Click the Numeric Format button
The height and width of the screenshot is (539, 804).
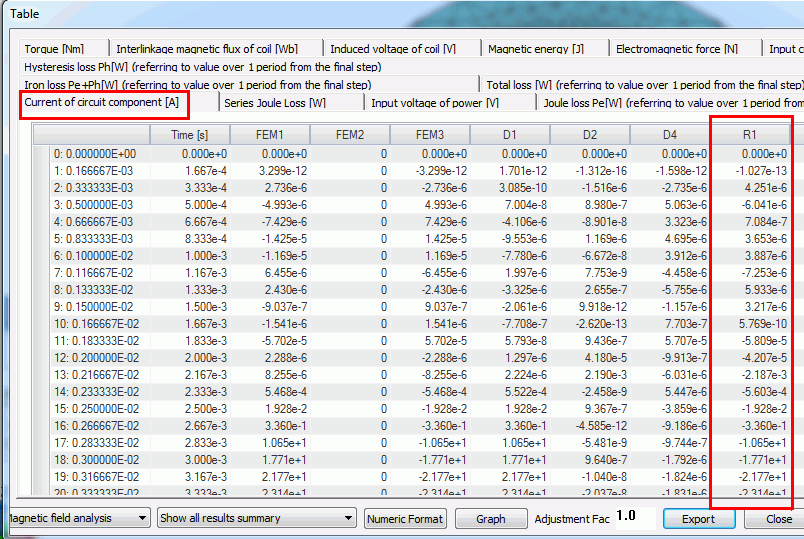405,519
